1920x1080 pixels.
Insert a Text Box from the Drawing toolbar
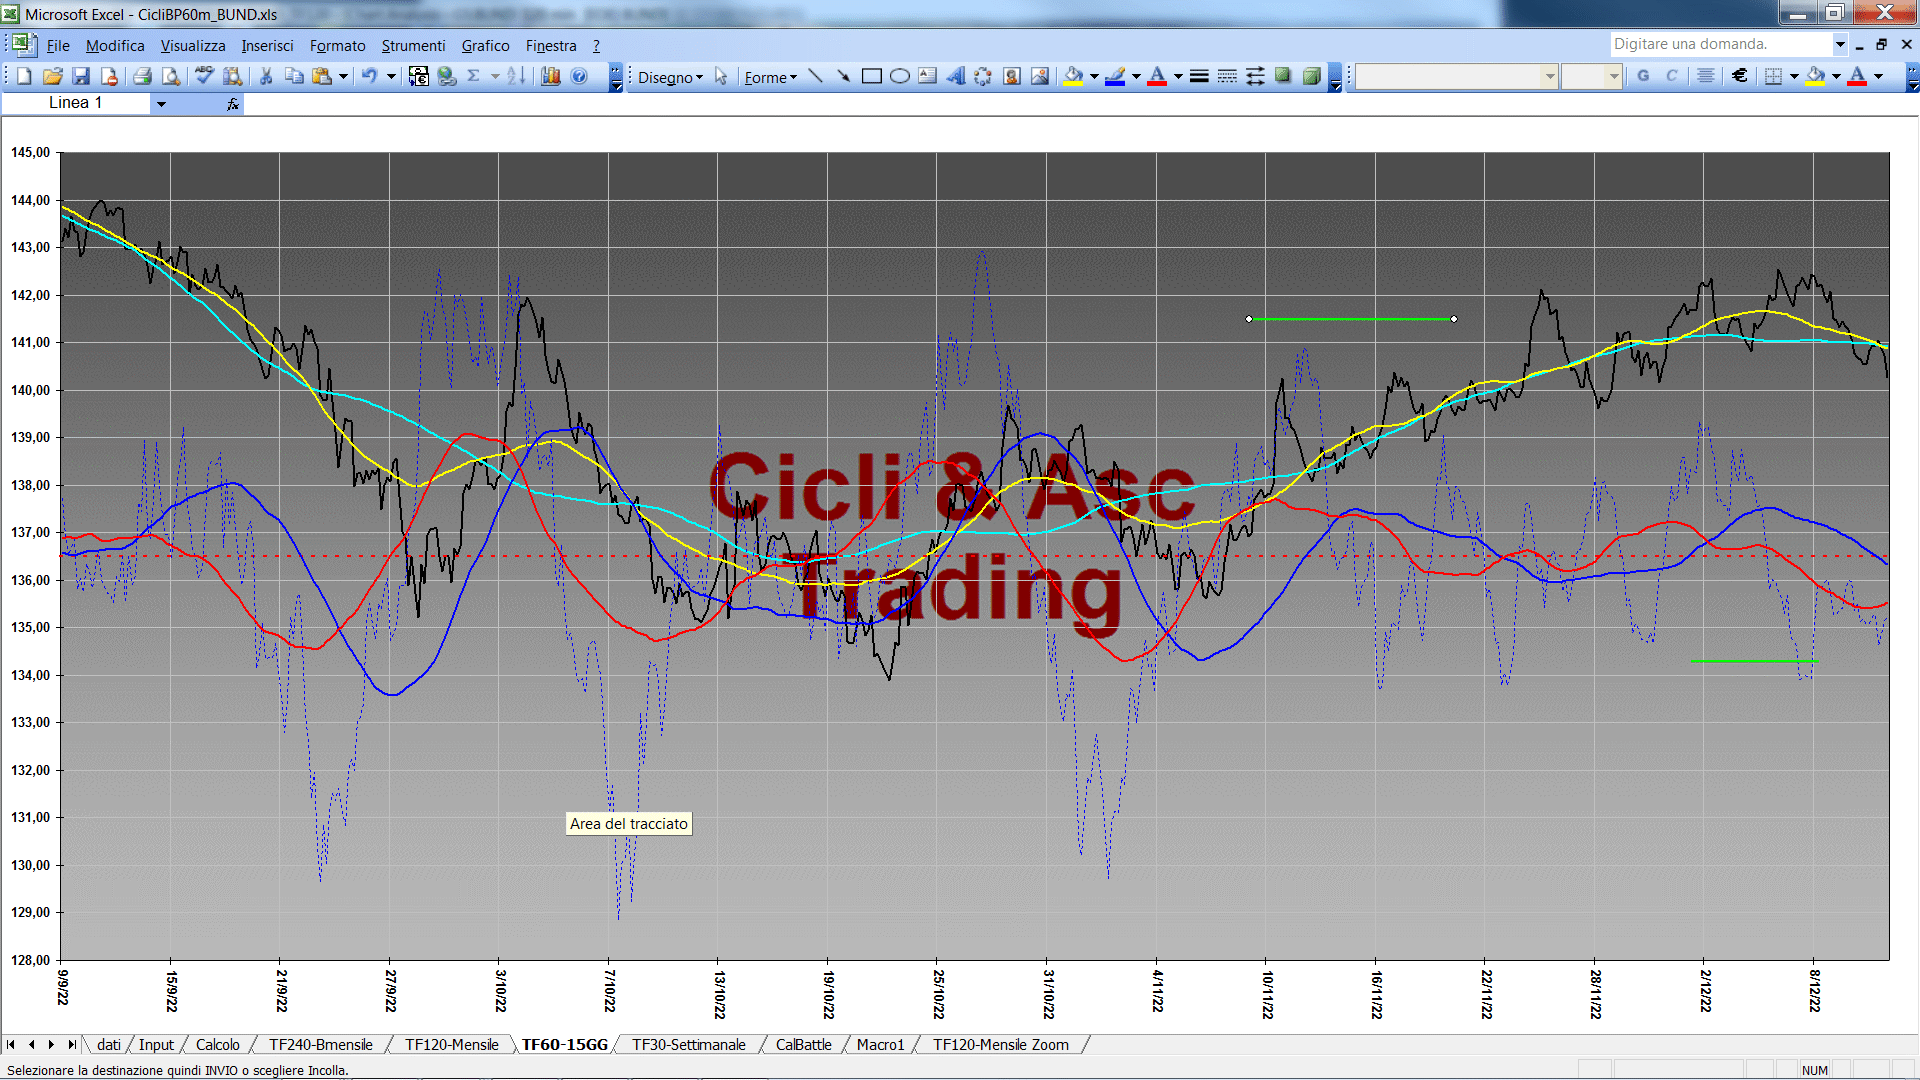(x=928, y=76)
